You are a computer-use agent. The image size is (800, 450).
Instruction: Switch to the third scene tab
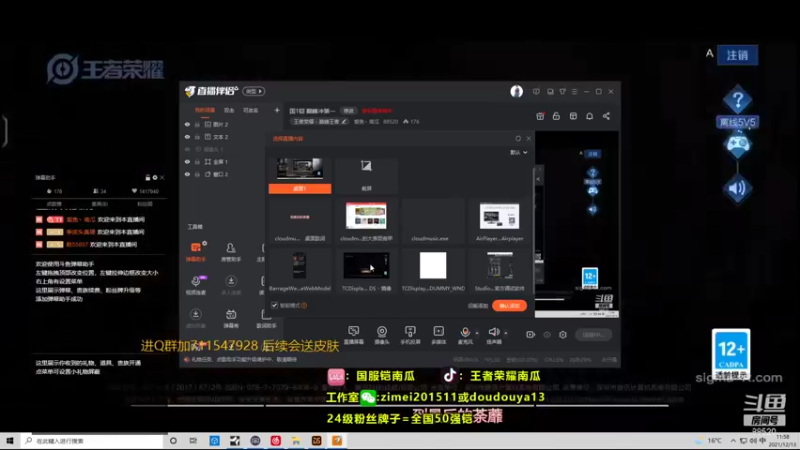click(x=251, y=110)
